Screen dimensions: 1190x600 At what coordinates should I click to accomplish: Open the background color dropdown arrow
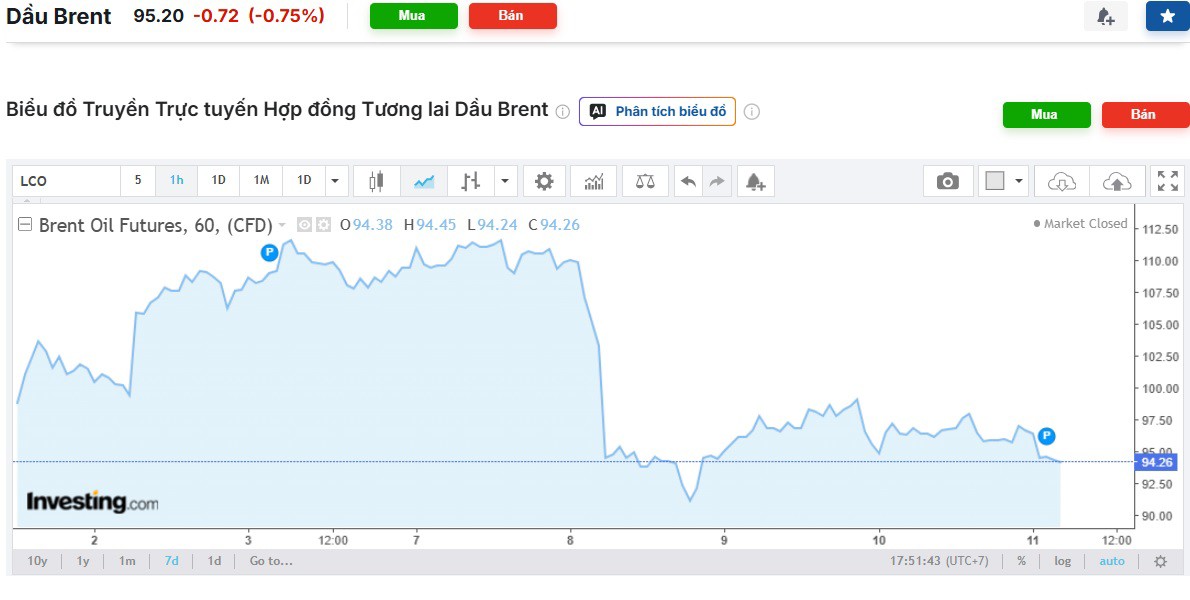[x=1019, y=181]
